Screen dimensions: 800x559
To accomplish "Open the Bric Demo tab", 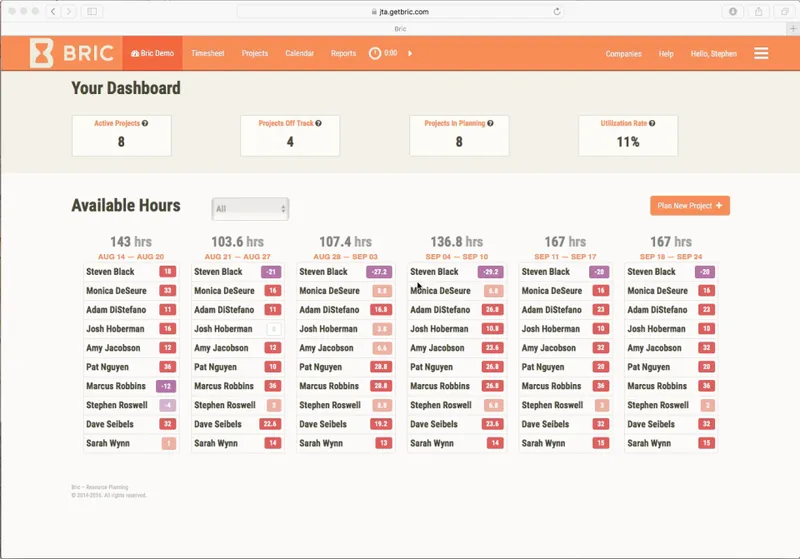I will 153,53.
